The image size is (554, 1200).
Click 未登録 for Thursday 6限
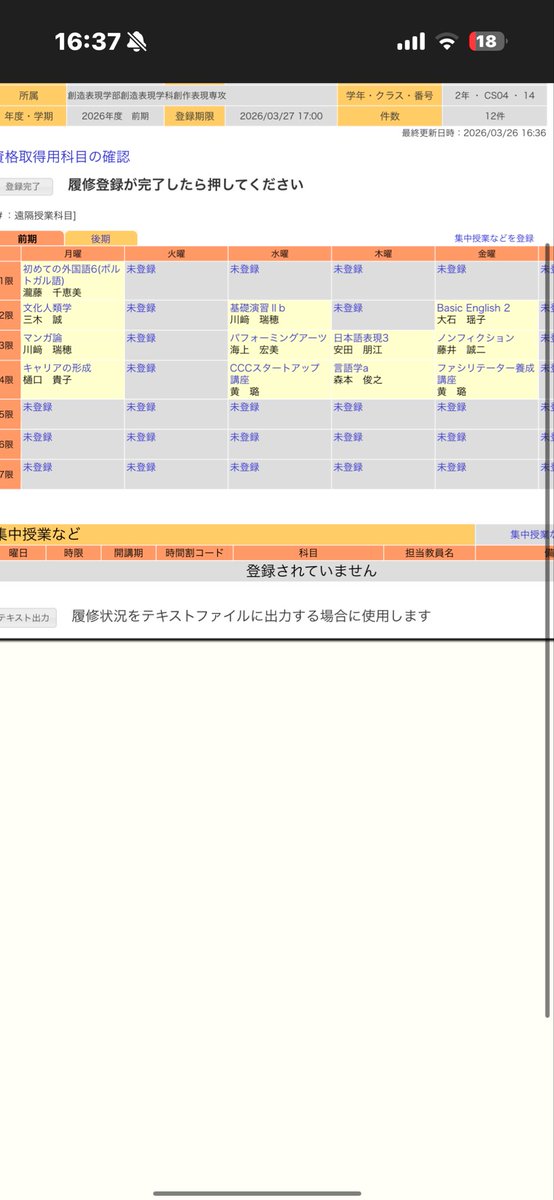[348, 437]
